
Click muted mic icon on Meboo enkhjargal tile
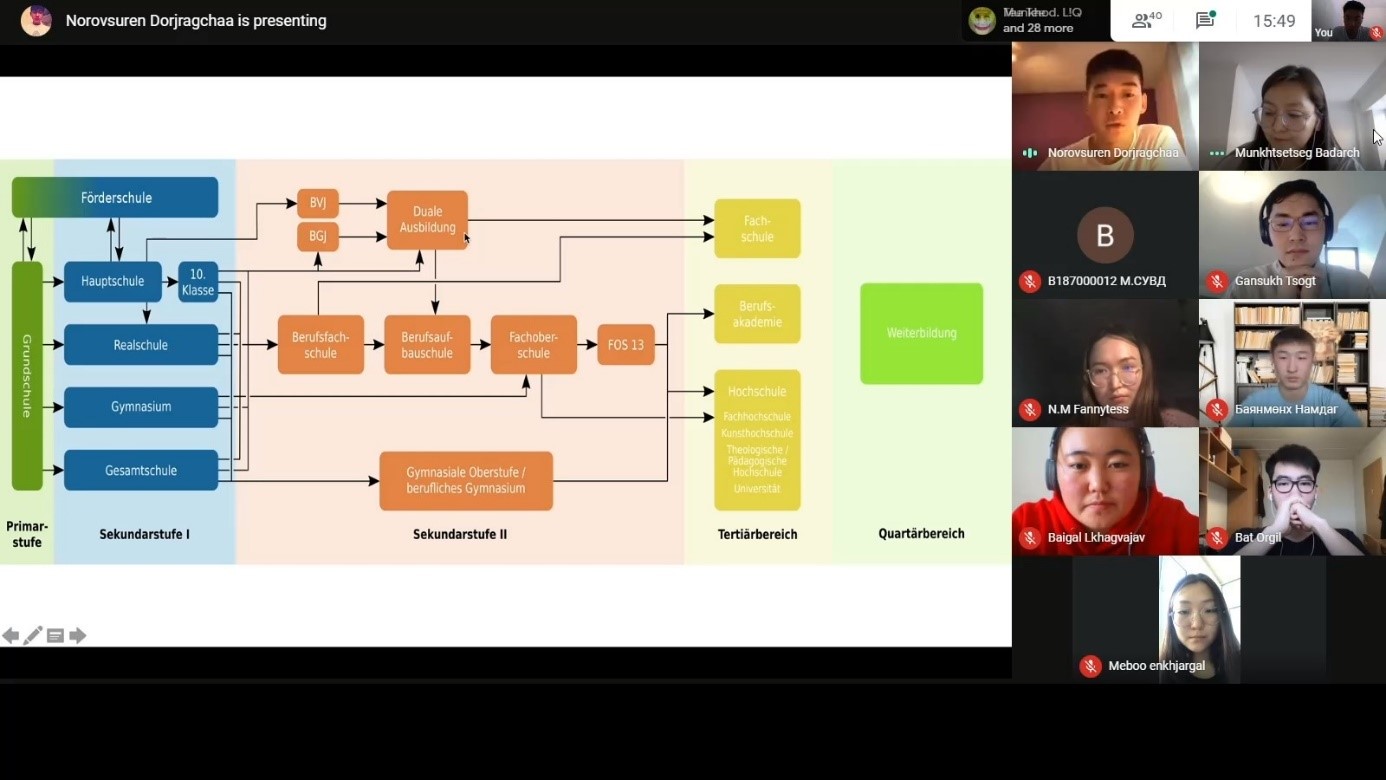click(x=1091, y=666)
